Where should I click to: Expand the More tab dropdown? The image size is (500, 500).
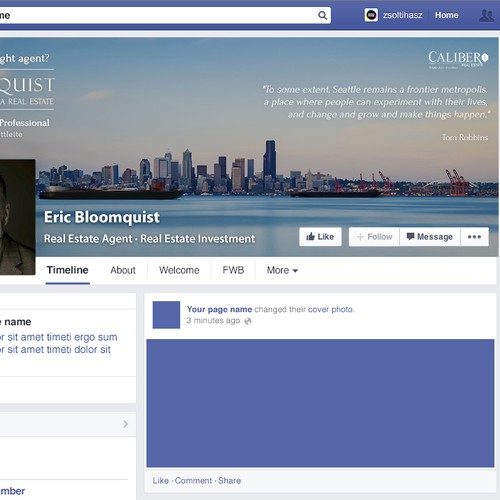[x=282, y=270]
